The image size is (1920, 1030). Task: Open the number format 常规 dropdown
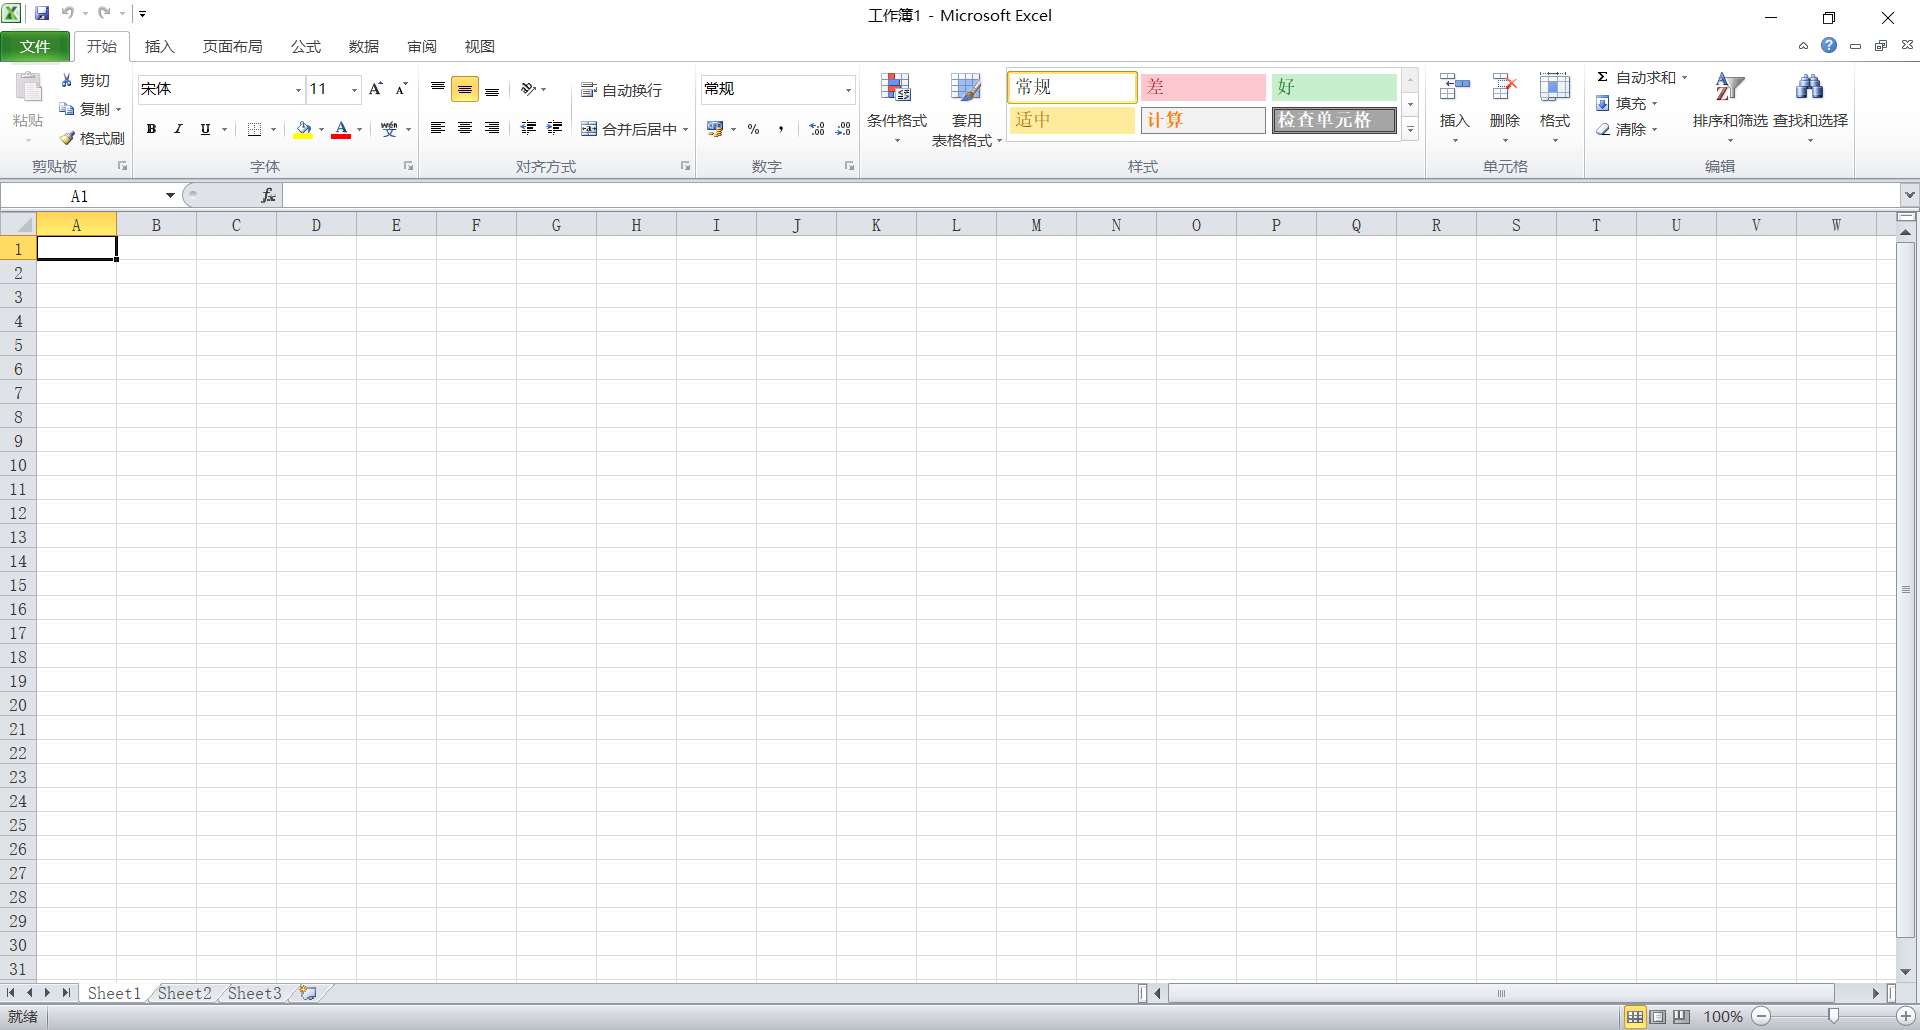[x=848, y=90]
